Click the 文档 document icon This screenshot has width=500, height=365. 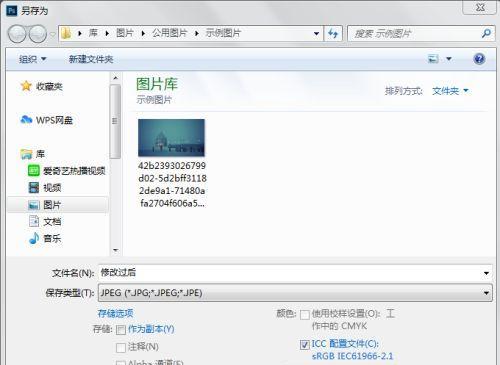pyautogui.click(x=34, y=221)
